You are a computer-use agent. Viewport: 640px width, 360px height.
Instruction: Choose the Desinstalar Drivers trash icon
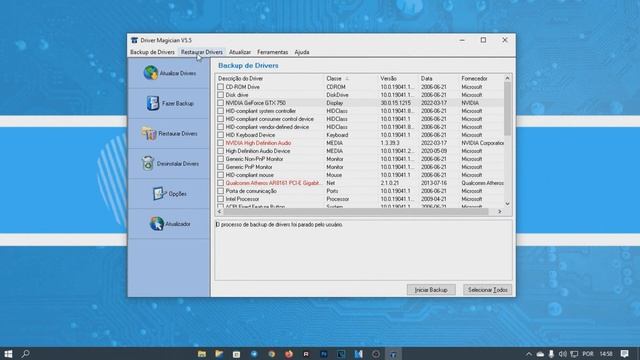tap(148, 163)
